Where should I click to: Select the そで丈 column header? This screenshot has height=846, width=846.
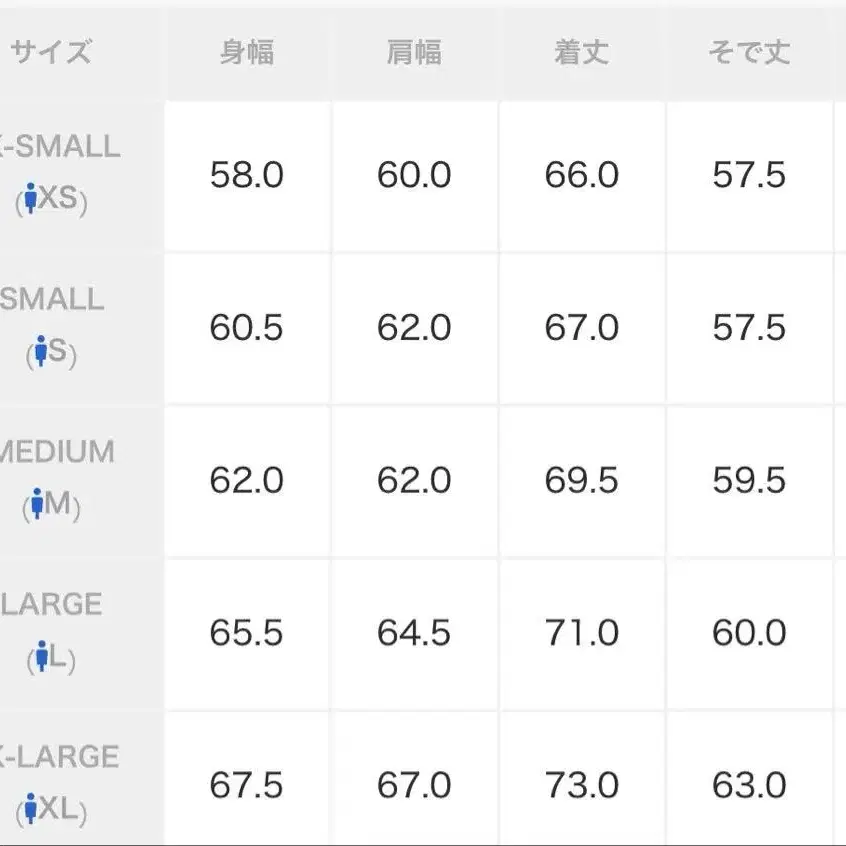pos(749,52)
